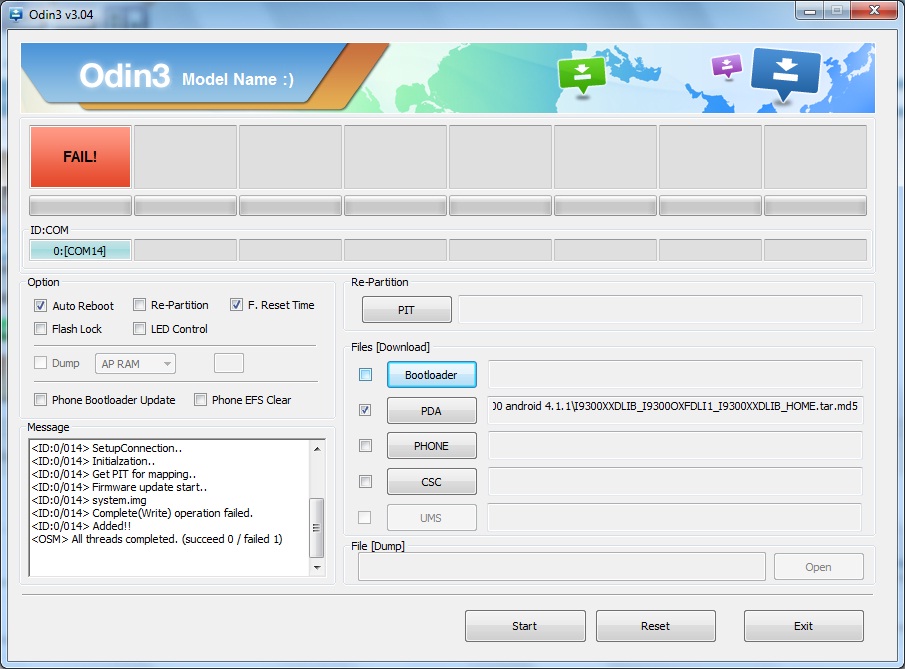
Task: Click the UMS checkbox
Action: tap(365, 517)
